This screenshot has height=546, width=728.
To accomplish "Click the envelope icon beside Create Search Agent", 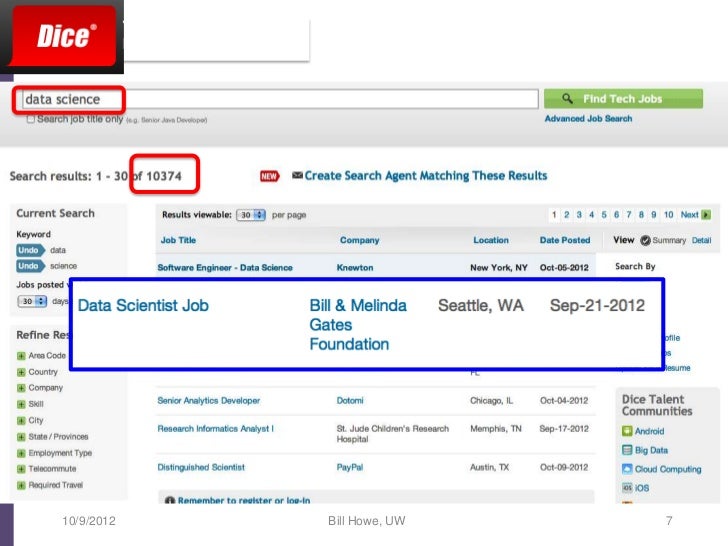I will (297, 175).
